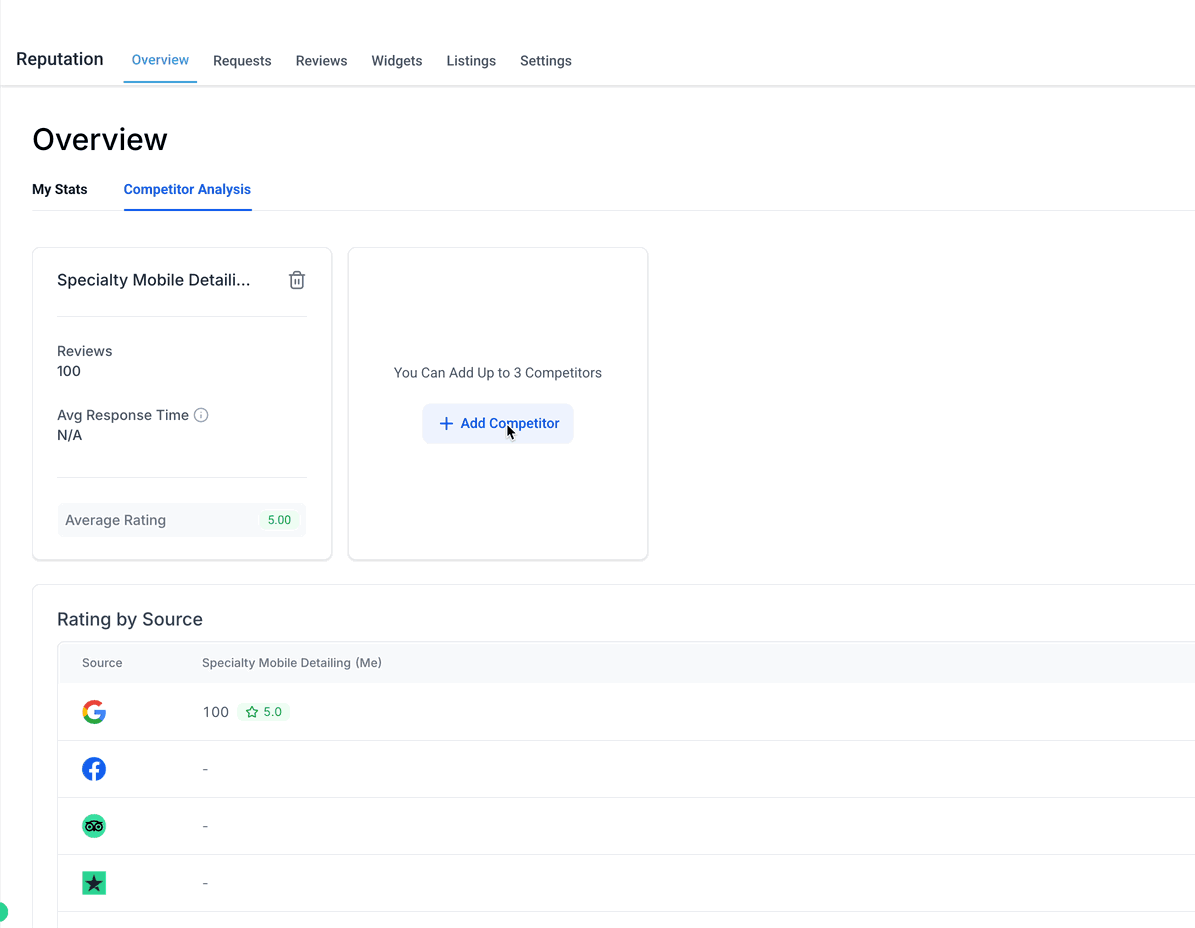Select the TripAdvisor owl icon row
The height and width of the screenshot is (928, 1195).
pyautogui.click(x=94, y=826)
